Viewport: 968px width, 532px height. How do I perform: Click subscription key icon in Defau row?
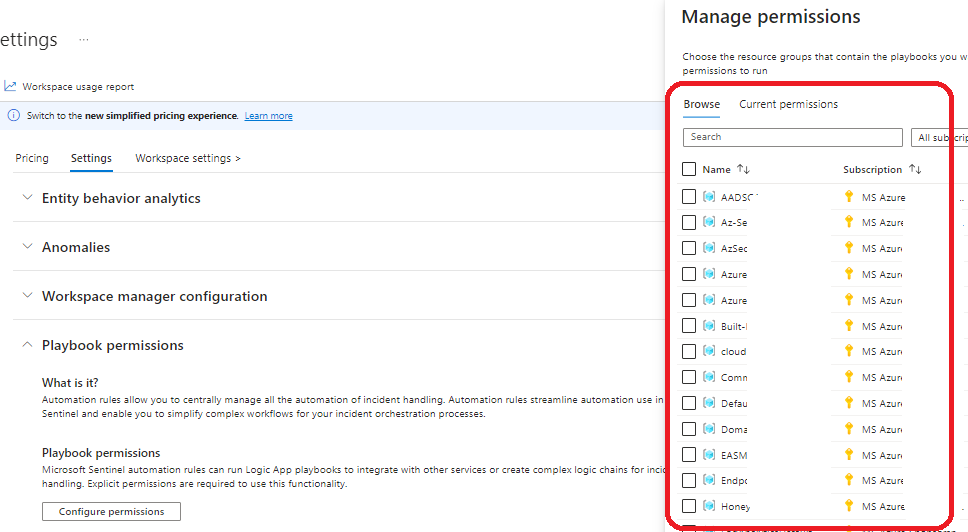[849, 403]
